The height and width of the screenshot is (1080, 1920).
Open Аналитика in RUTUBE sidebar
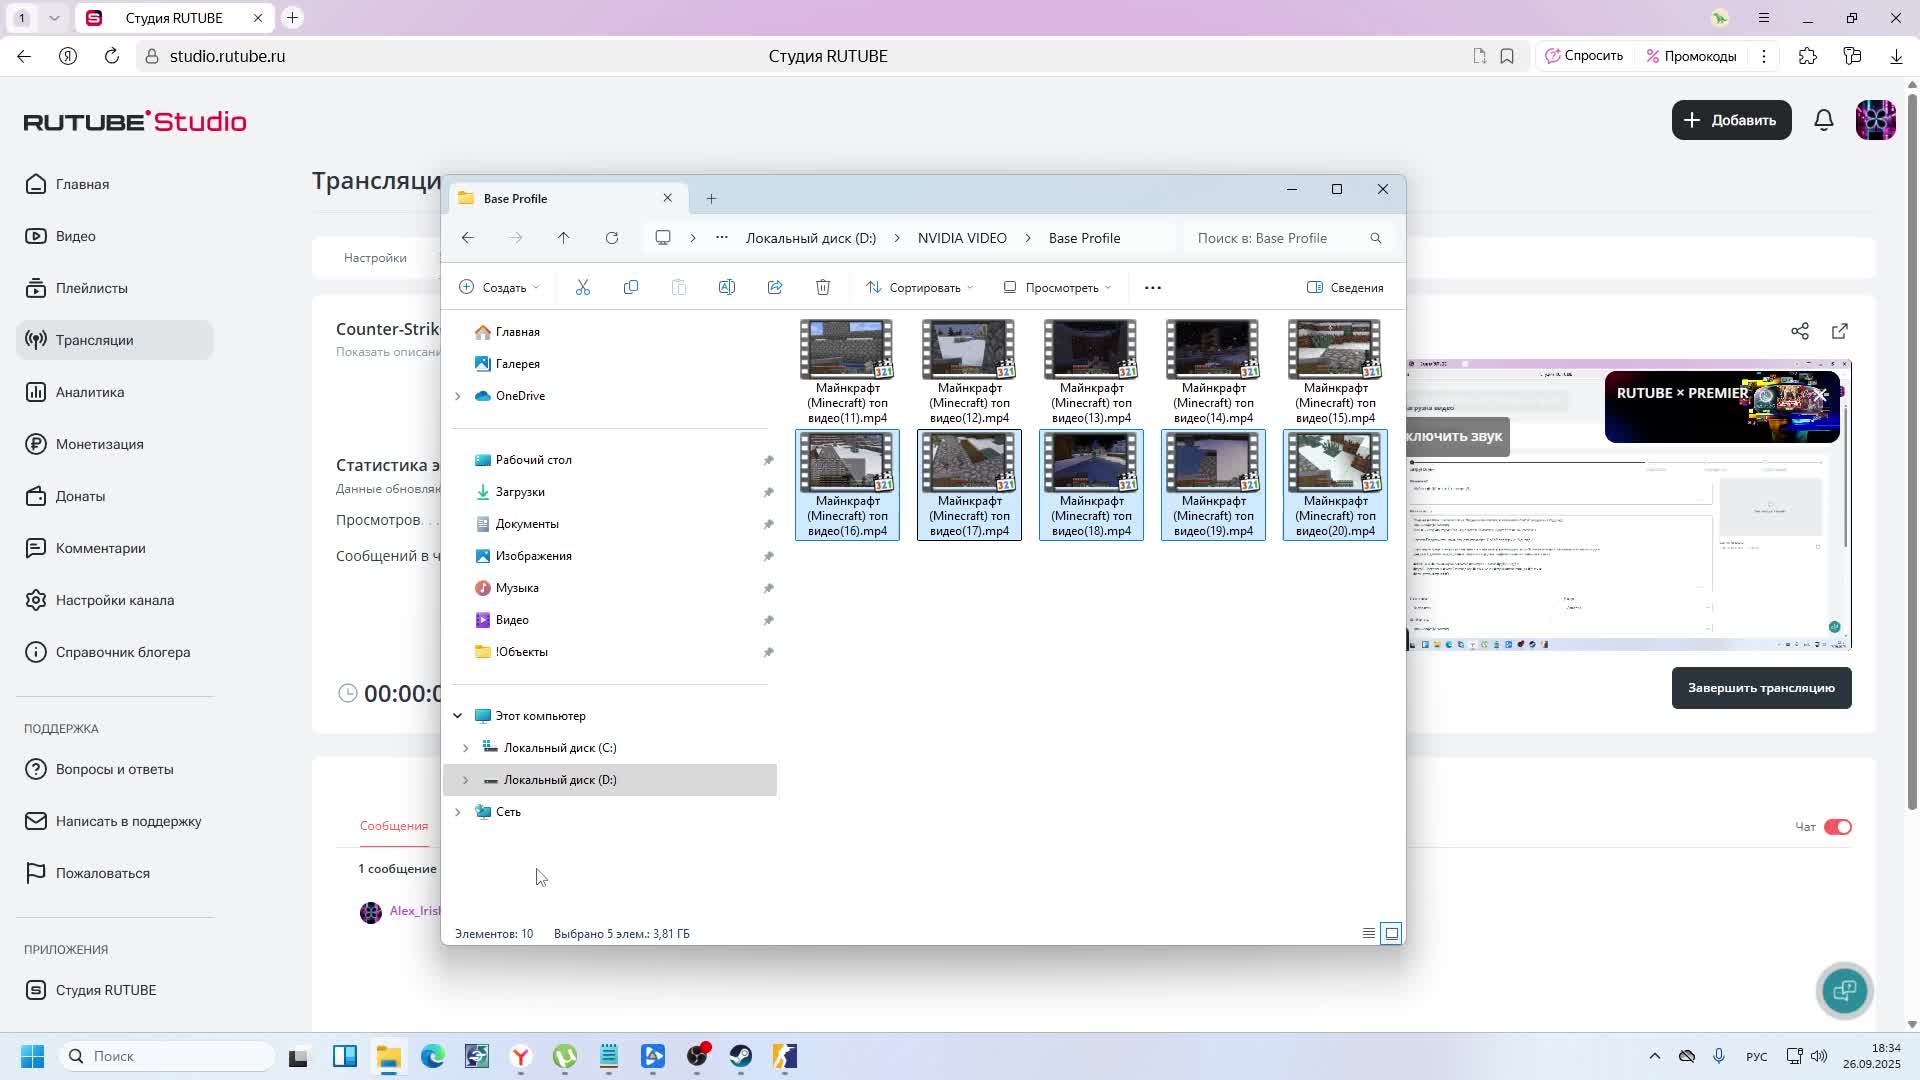(90, 392)
